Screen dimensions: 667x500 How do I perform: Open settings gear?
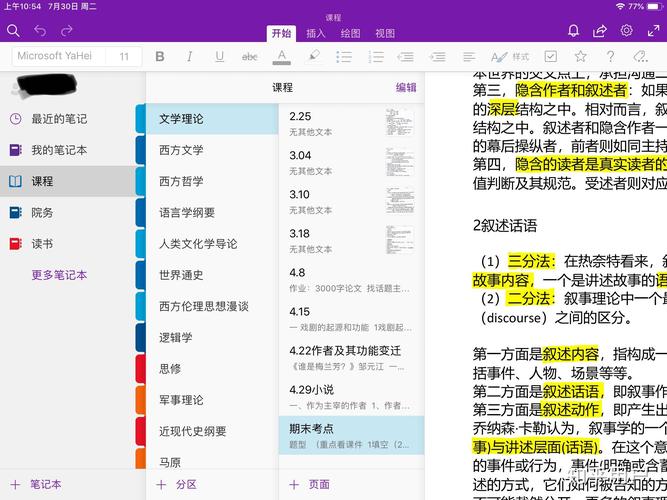tap(626, 31)
